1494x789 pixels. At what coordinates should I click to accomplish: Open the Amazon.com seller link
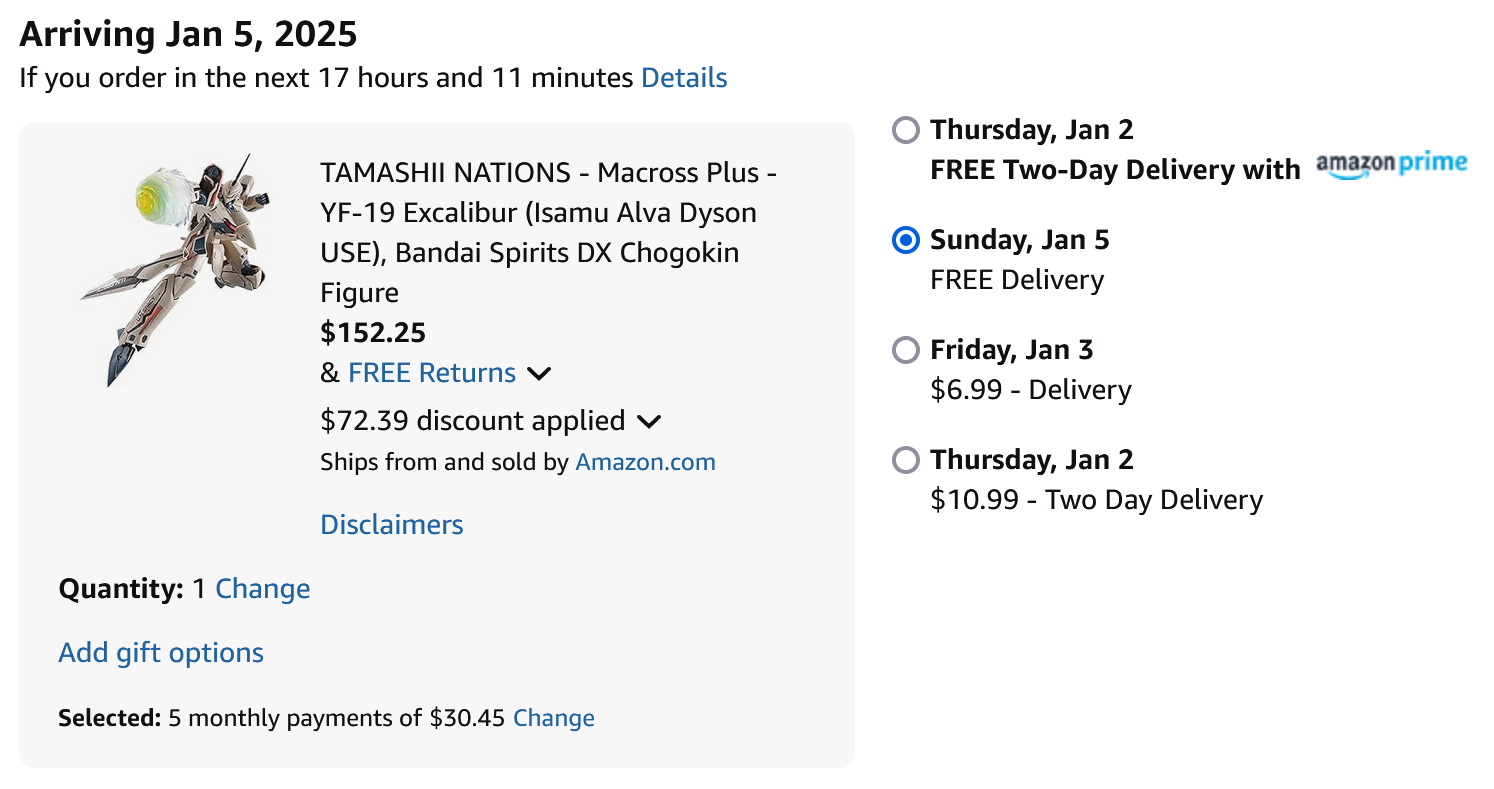(646, 462)
